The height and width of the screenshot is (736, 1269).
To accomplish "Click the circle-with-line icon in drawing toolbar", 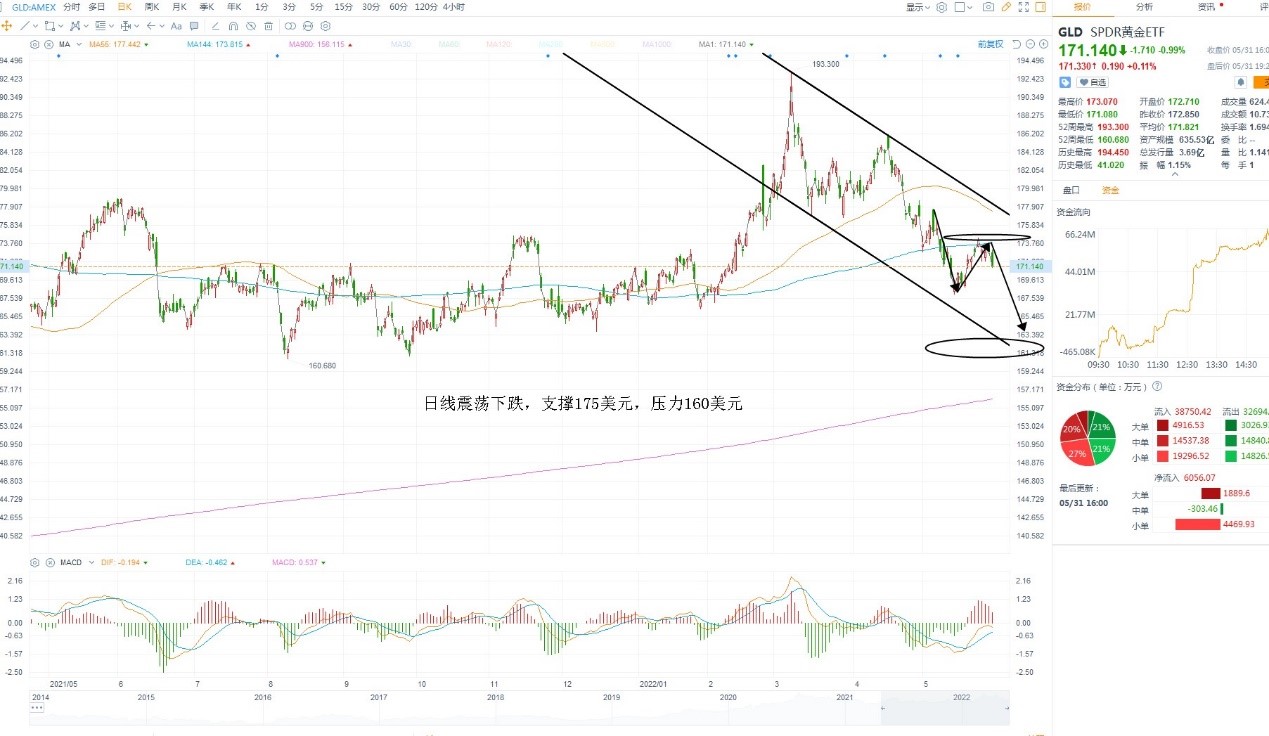I will click(308, 26).
